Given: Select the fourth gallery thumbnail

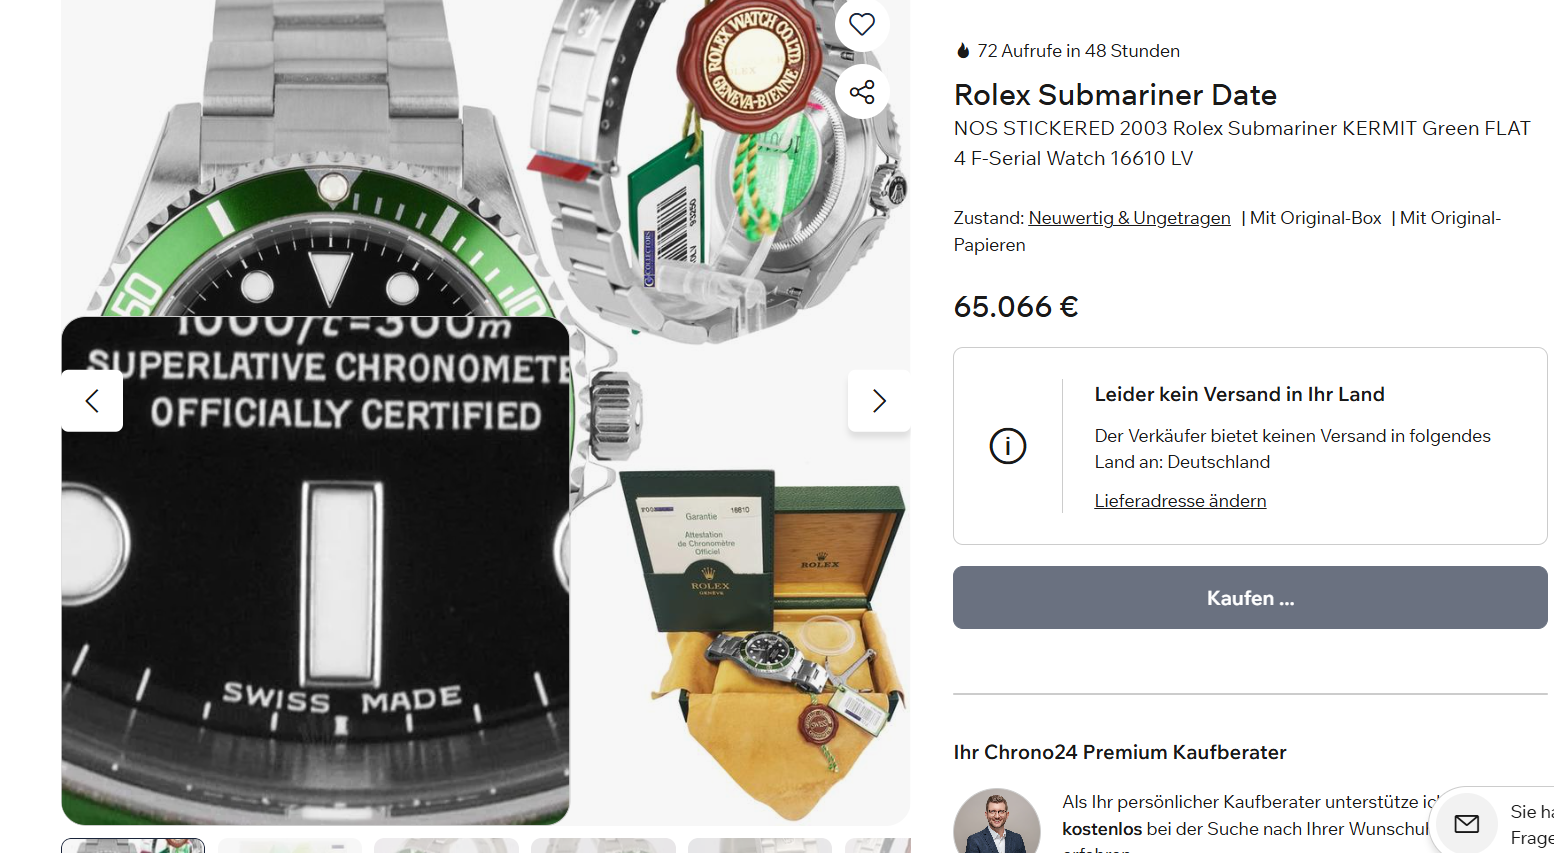Looking at the screenshot, I should (603, 846).
